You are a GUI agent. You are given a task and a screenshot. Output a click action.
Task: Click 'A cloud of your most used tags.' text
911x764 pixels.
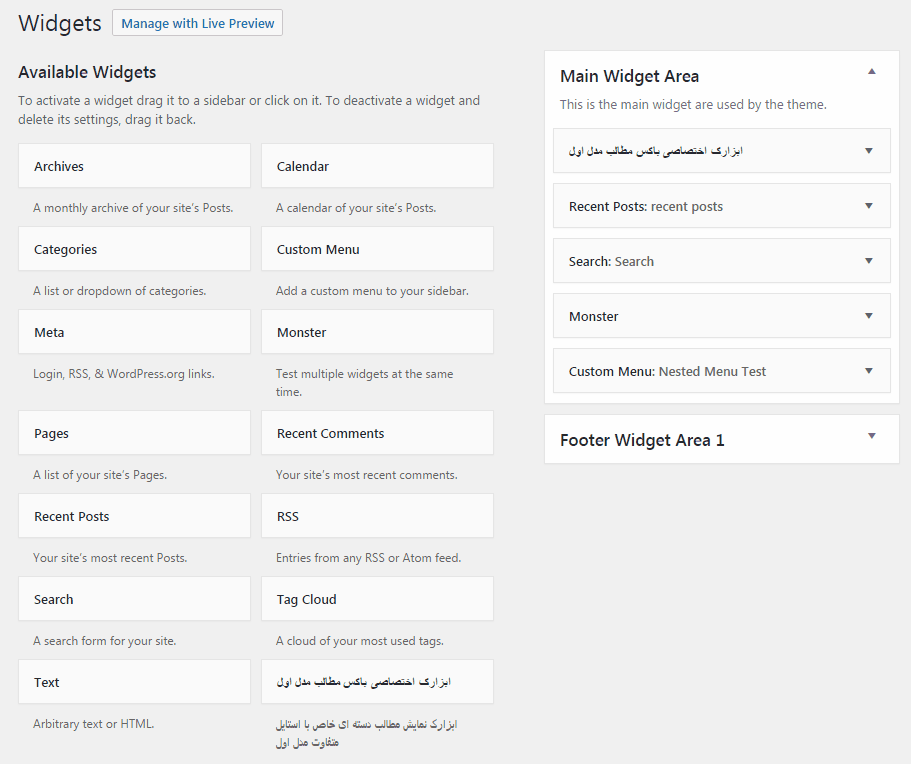(360, 641)
